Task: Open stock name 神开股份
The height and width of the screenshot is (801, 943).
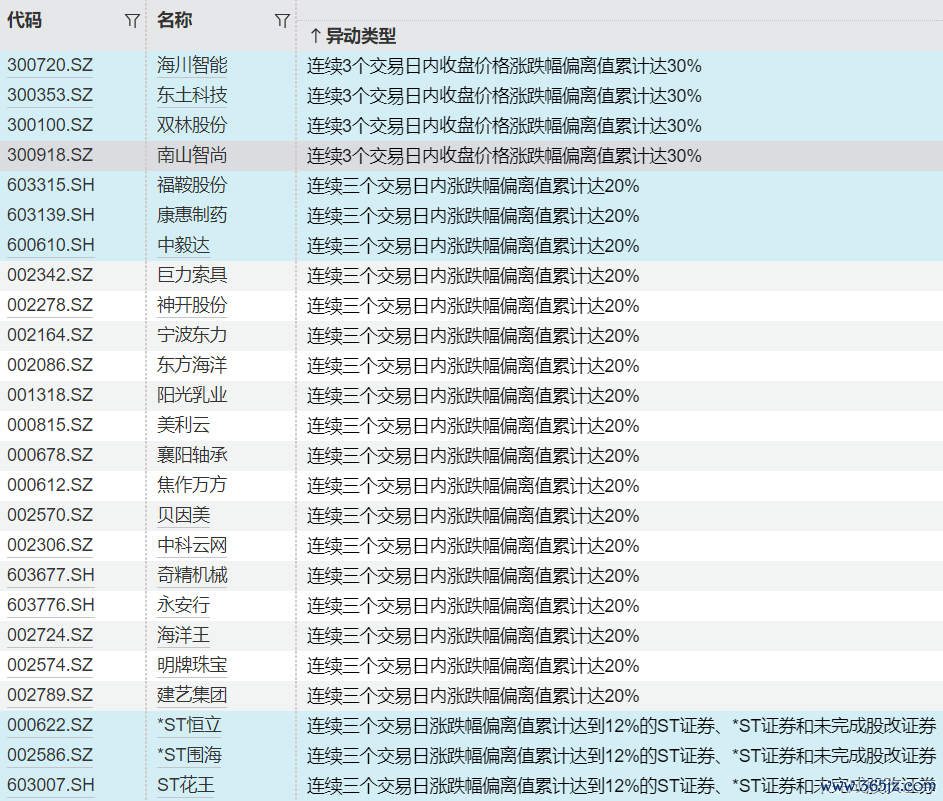Action: point(192,305)
